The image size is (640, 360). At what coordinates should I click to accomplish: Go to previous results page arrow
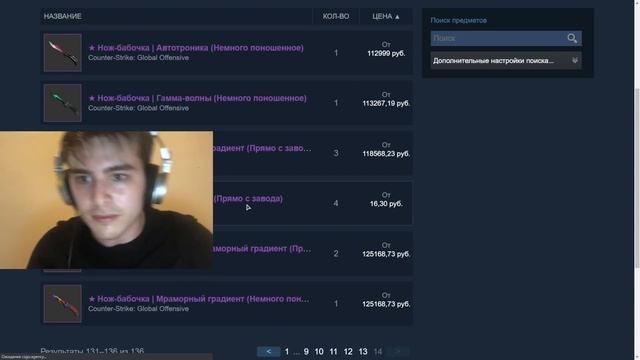pyautogui.click(x=269, y=351)
